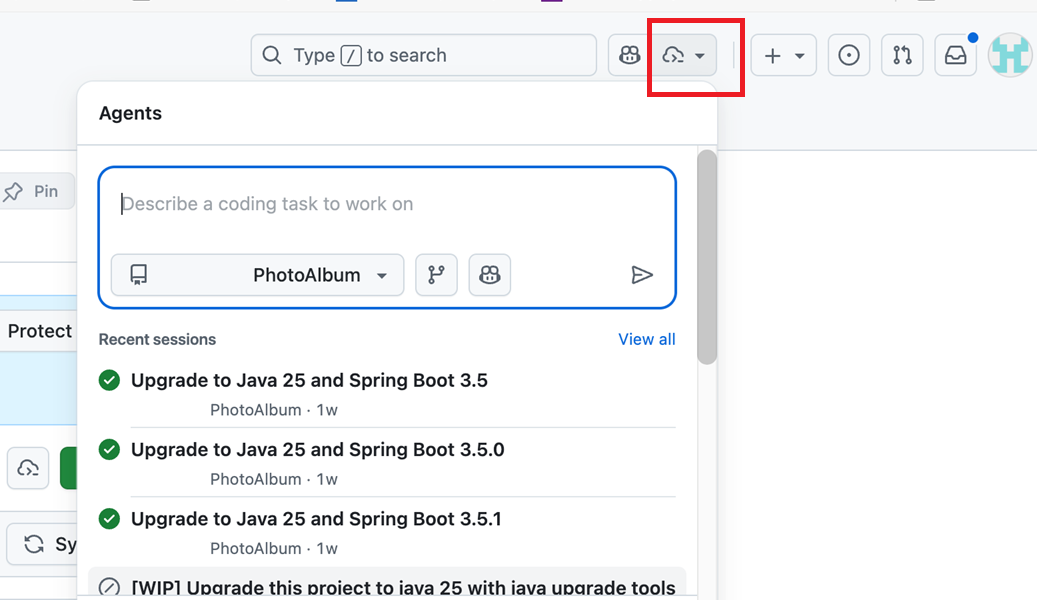The height and width of the screenshot is (600, 1037).
Task: Open Pull requests icon in header
Action: coord(902,56)
